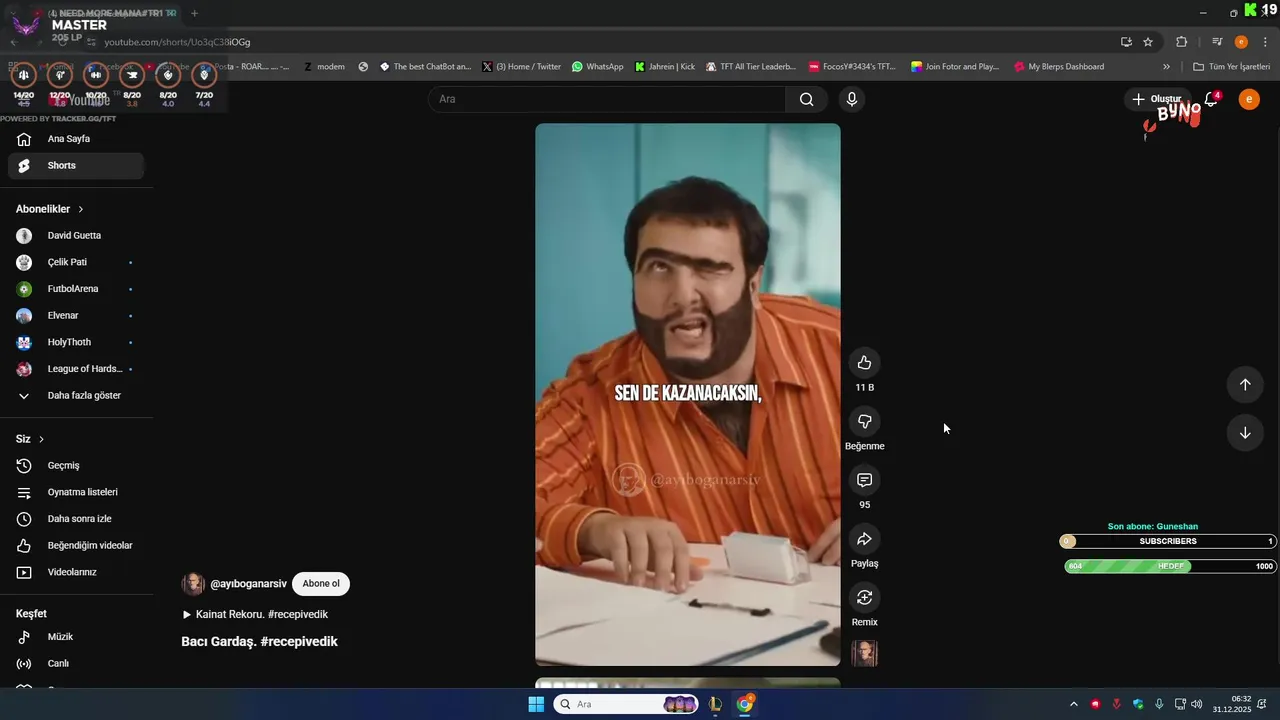Open the notifications bell
This screenshot has width=1280, height=720.
1211,99
